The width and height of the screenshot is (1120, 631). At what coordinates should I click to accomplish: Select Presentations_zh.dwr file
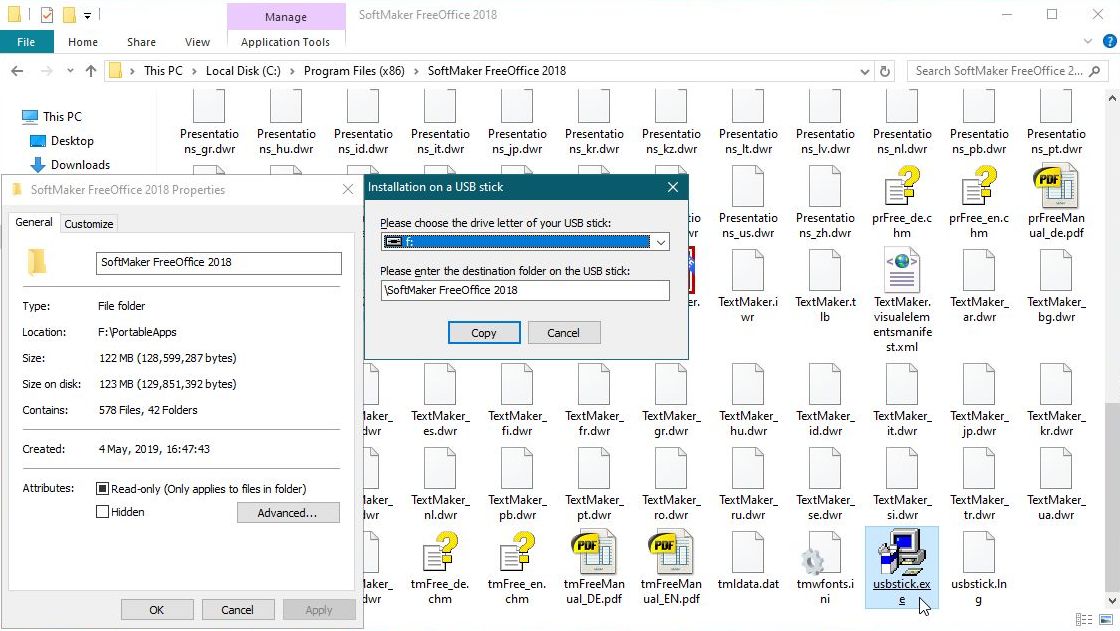[825, 203]
